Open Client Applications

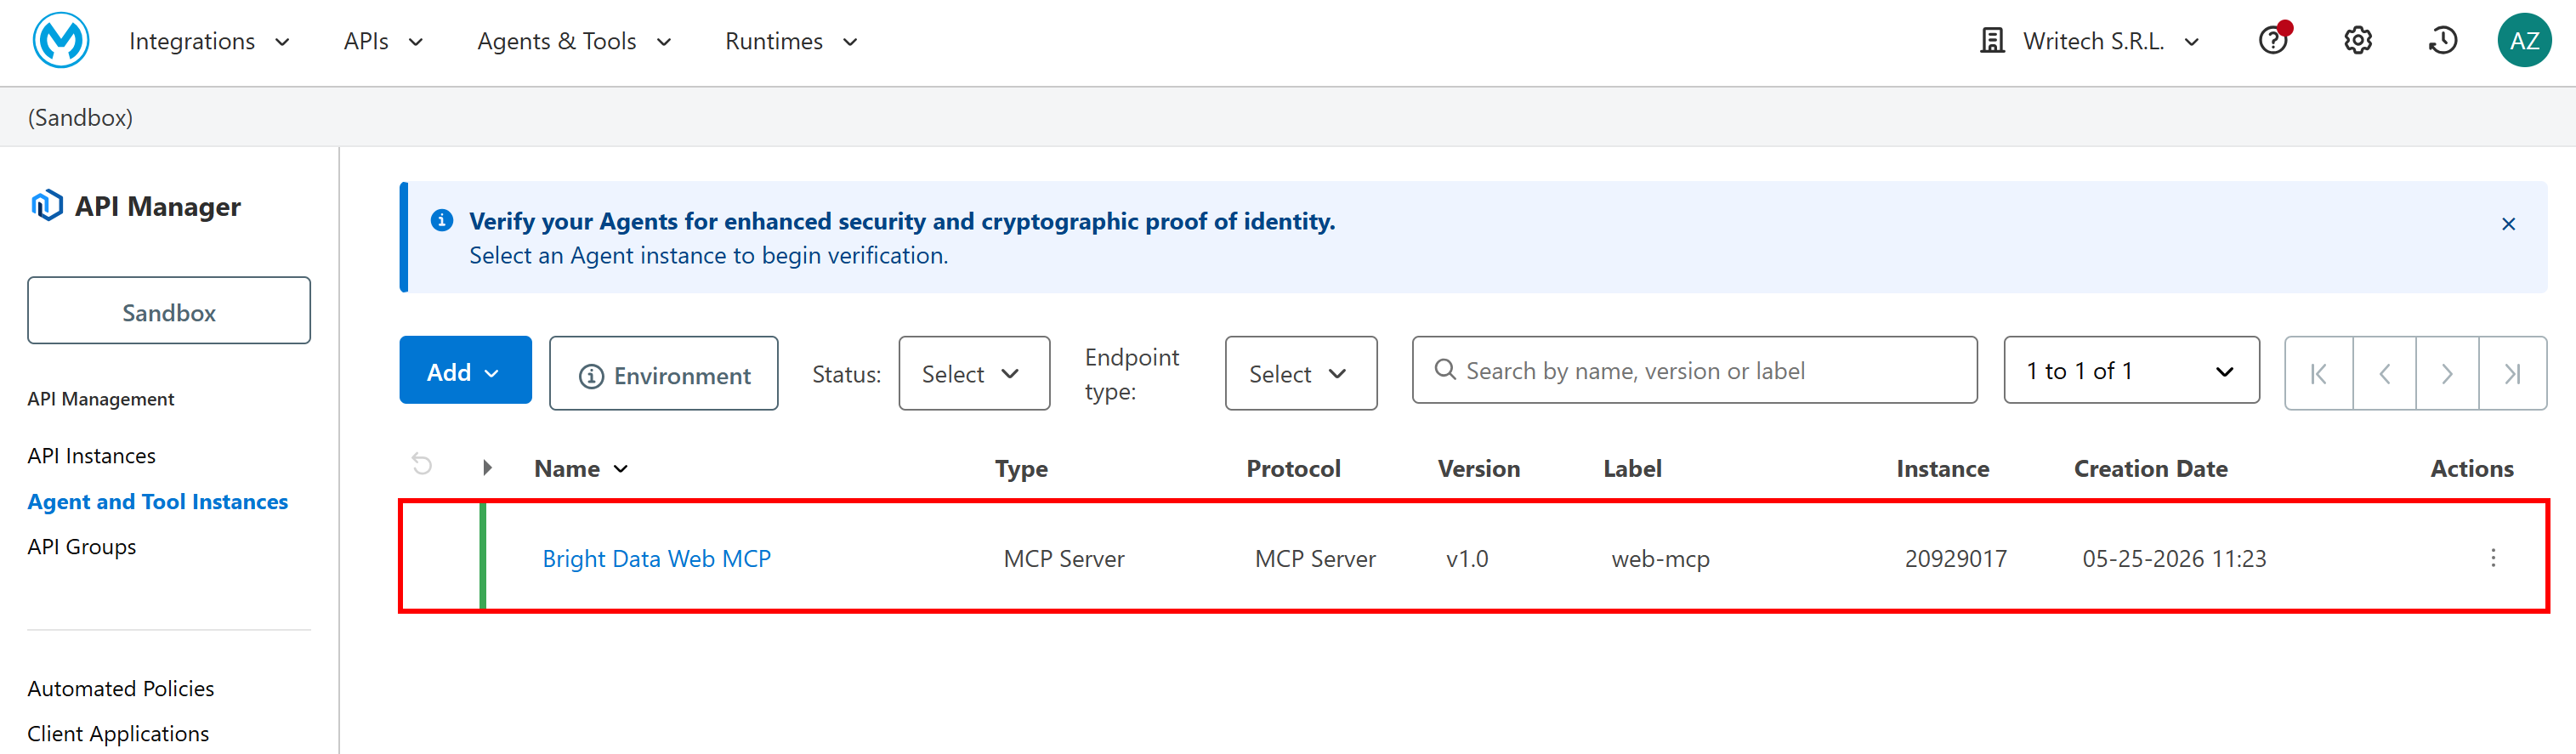(x=118, y=734)
